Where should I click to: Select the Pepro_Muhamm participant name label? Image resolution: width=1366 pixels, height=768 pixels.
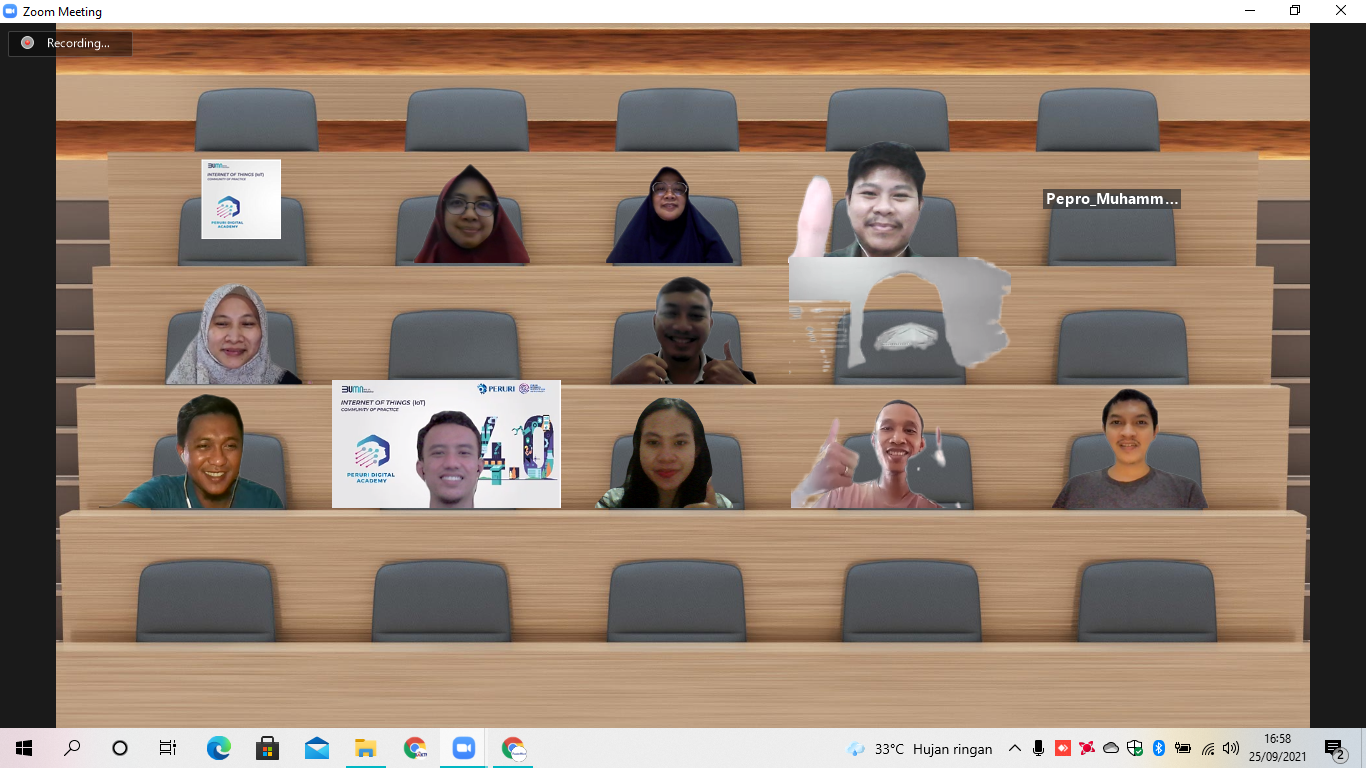pos(1112,199)
